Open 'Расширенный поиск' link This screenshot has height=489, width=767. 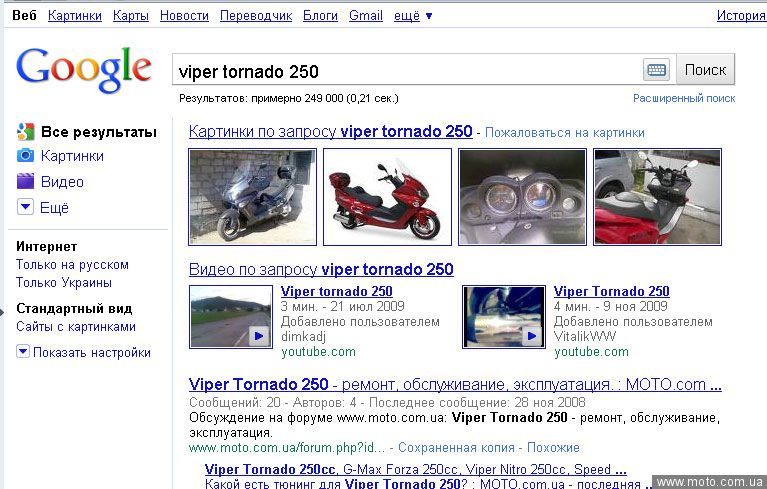684,98
